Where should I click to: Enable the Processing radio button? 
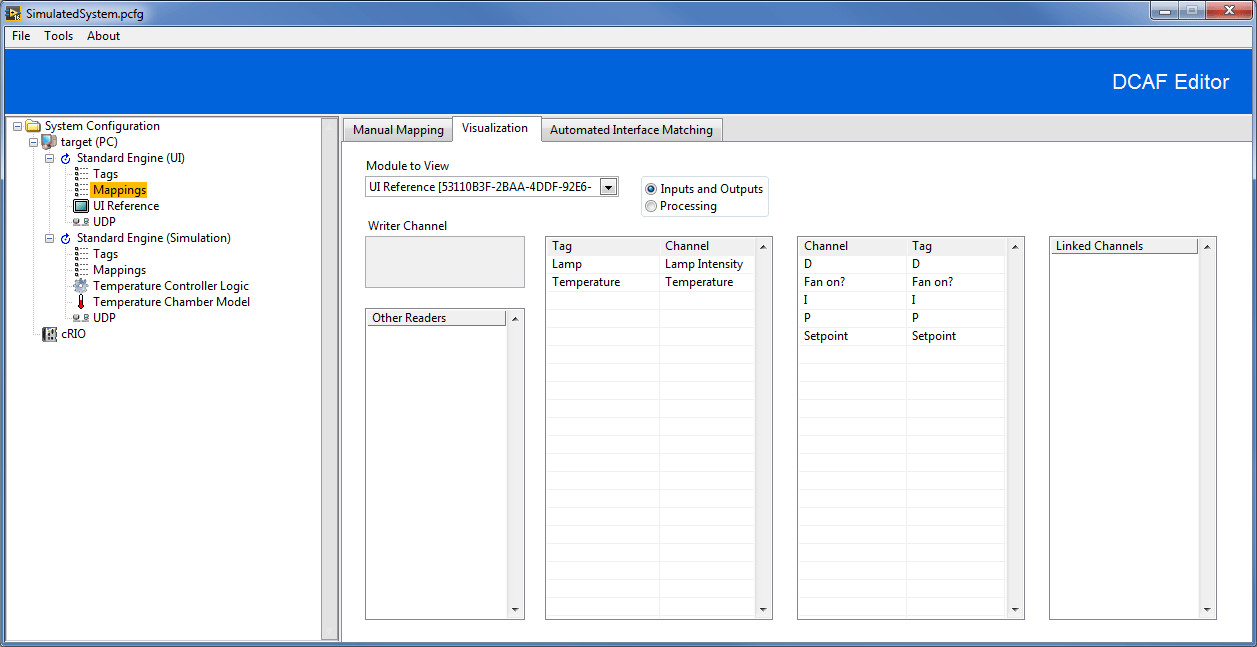pos(651,206)
